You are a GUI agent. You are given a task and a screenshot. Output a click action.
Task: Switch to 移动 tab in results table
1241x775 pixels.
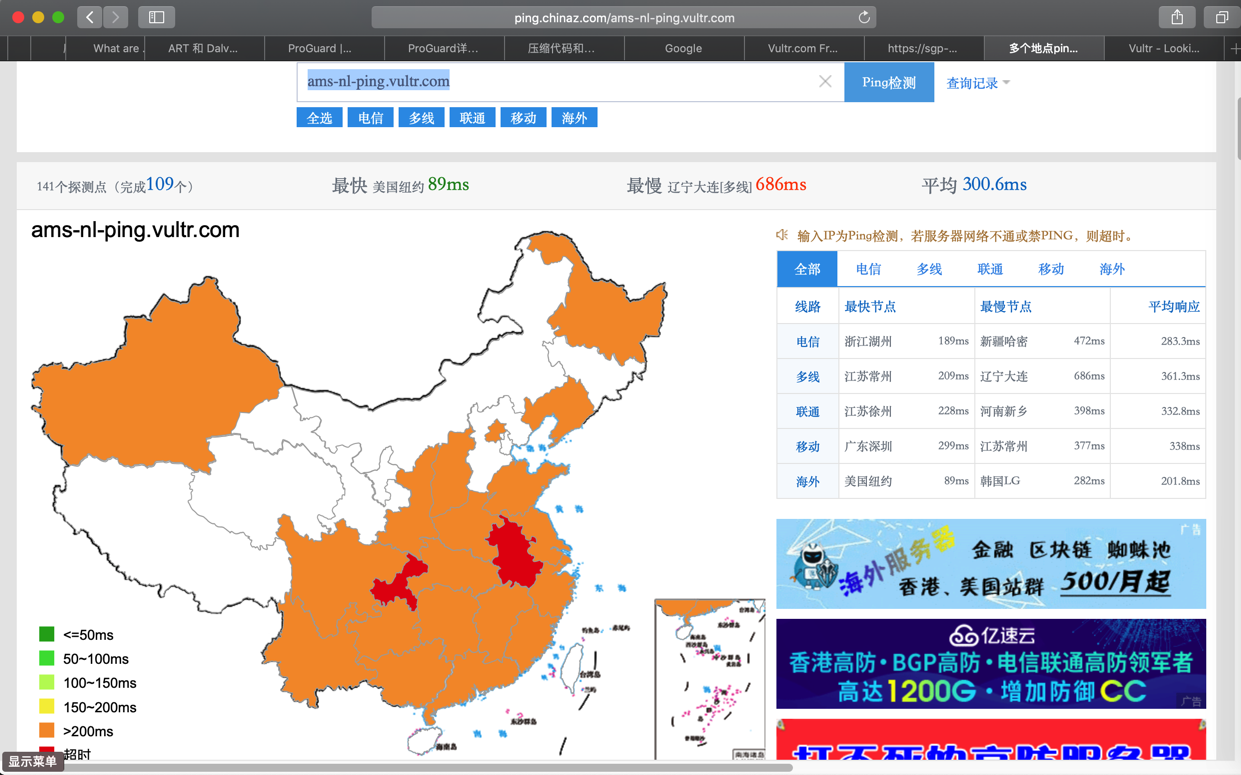point(1051,269)
